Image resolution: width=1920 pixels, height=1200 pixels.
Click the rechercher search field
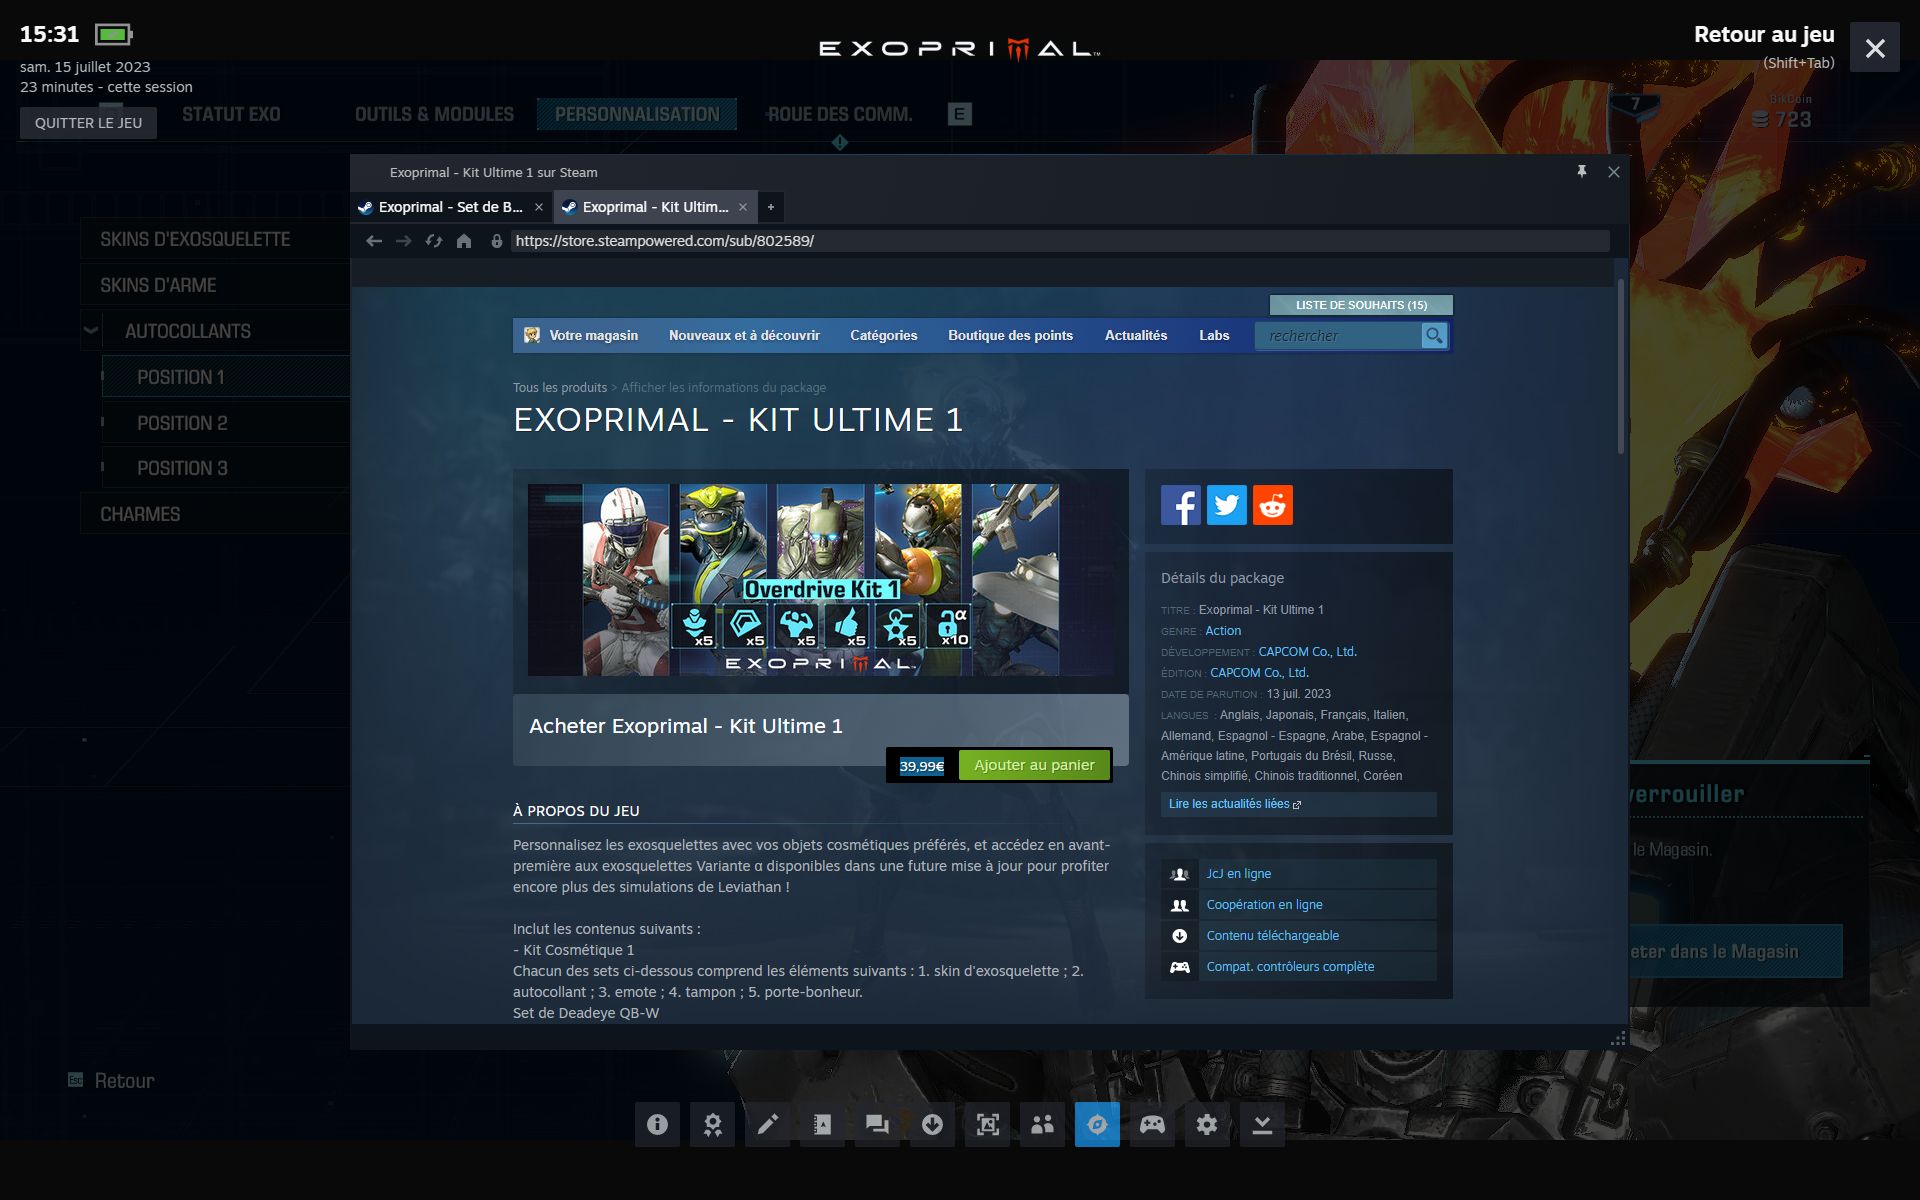click(1338, 336)
